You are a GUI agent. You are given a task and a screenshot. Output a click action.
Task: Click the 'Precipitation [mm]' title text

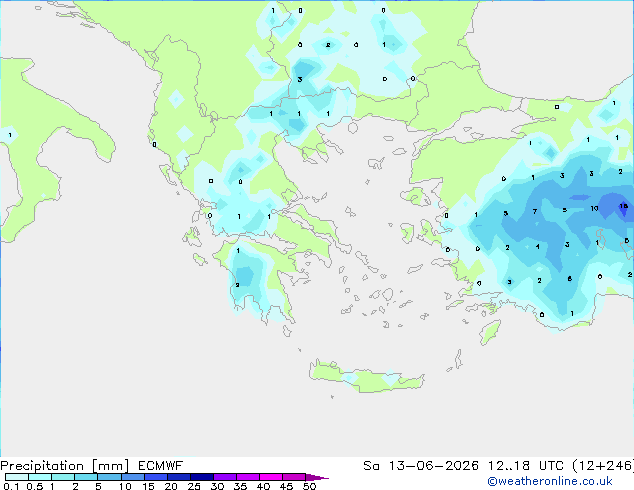pos(64,466)
